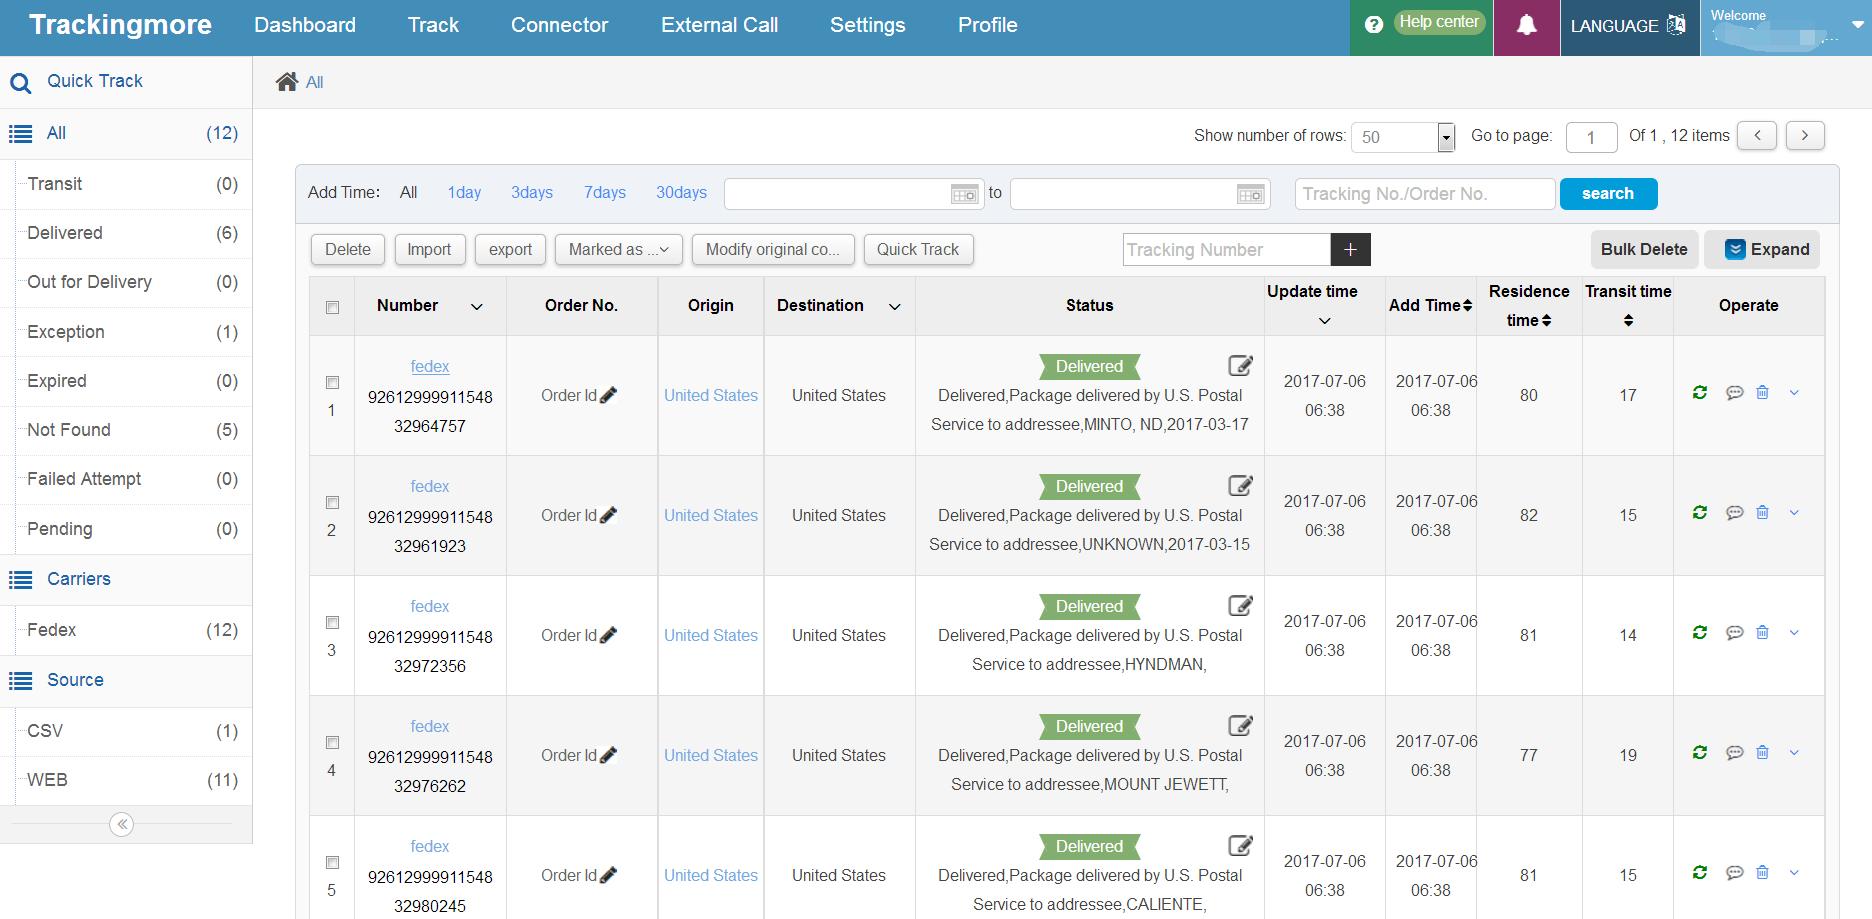This screenshot has height=919, width=1872.
Task: Toggle the select-all header checkbox
Action: [x=333, y=308]
